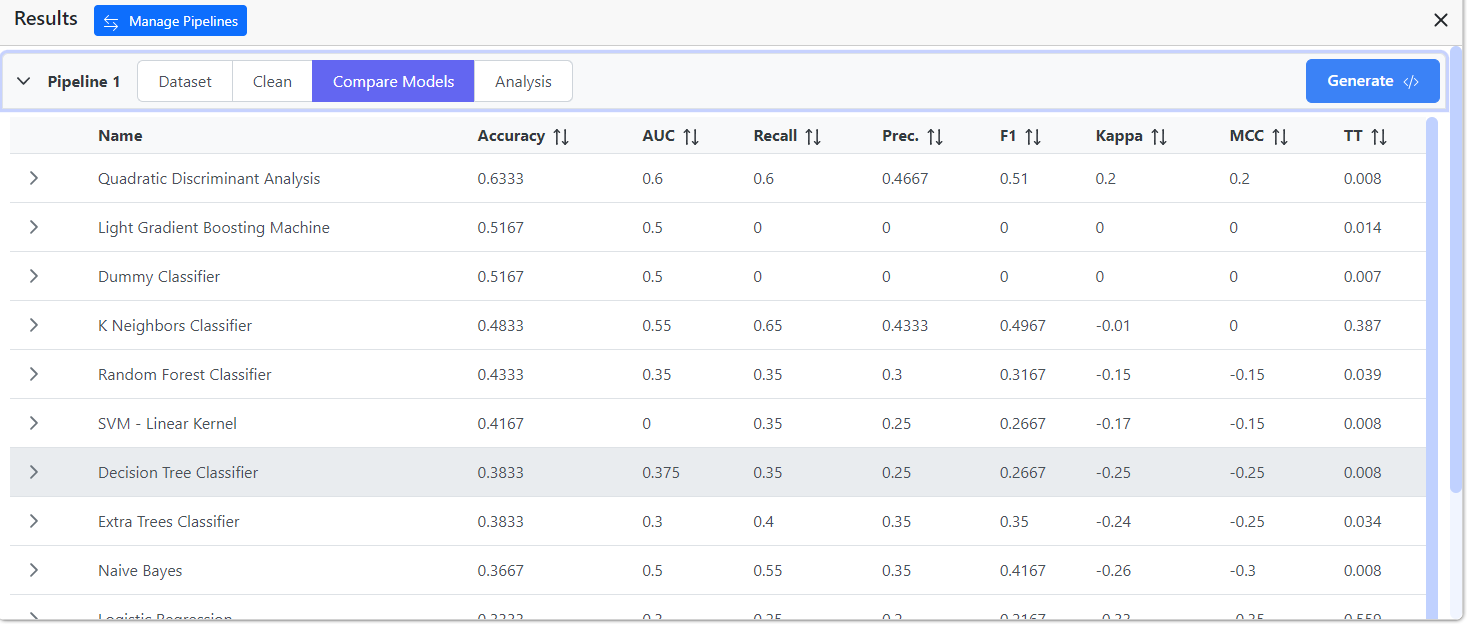Click the Recall sort arrows icon
The height and width of the screenshot is (628, 1467).
813,136
